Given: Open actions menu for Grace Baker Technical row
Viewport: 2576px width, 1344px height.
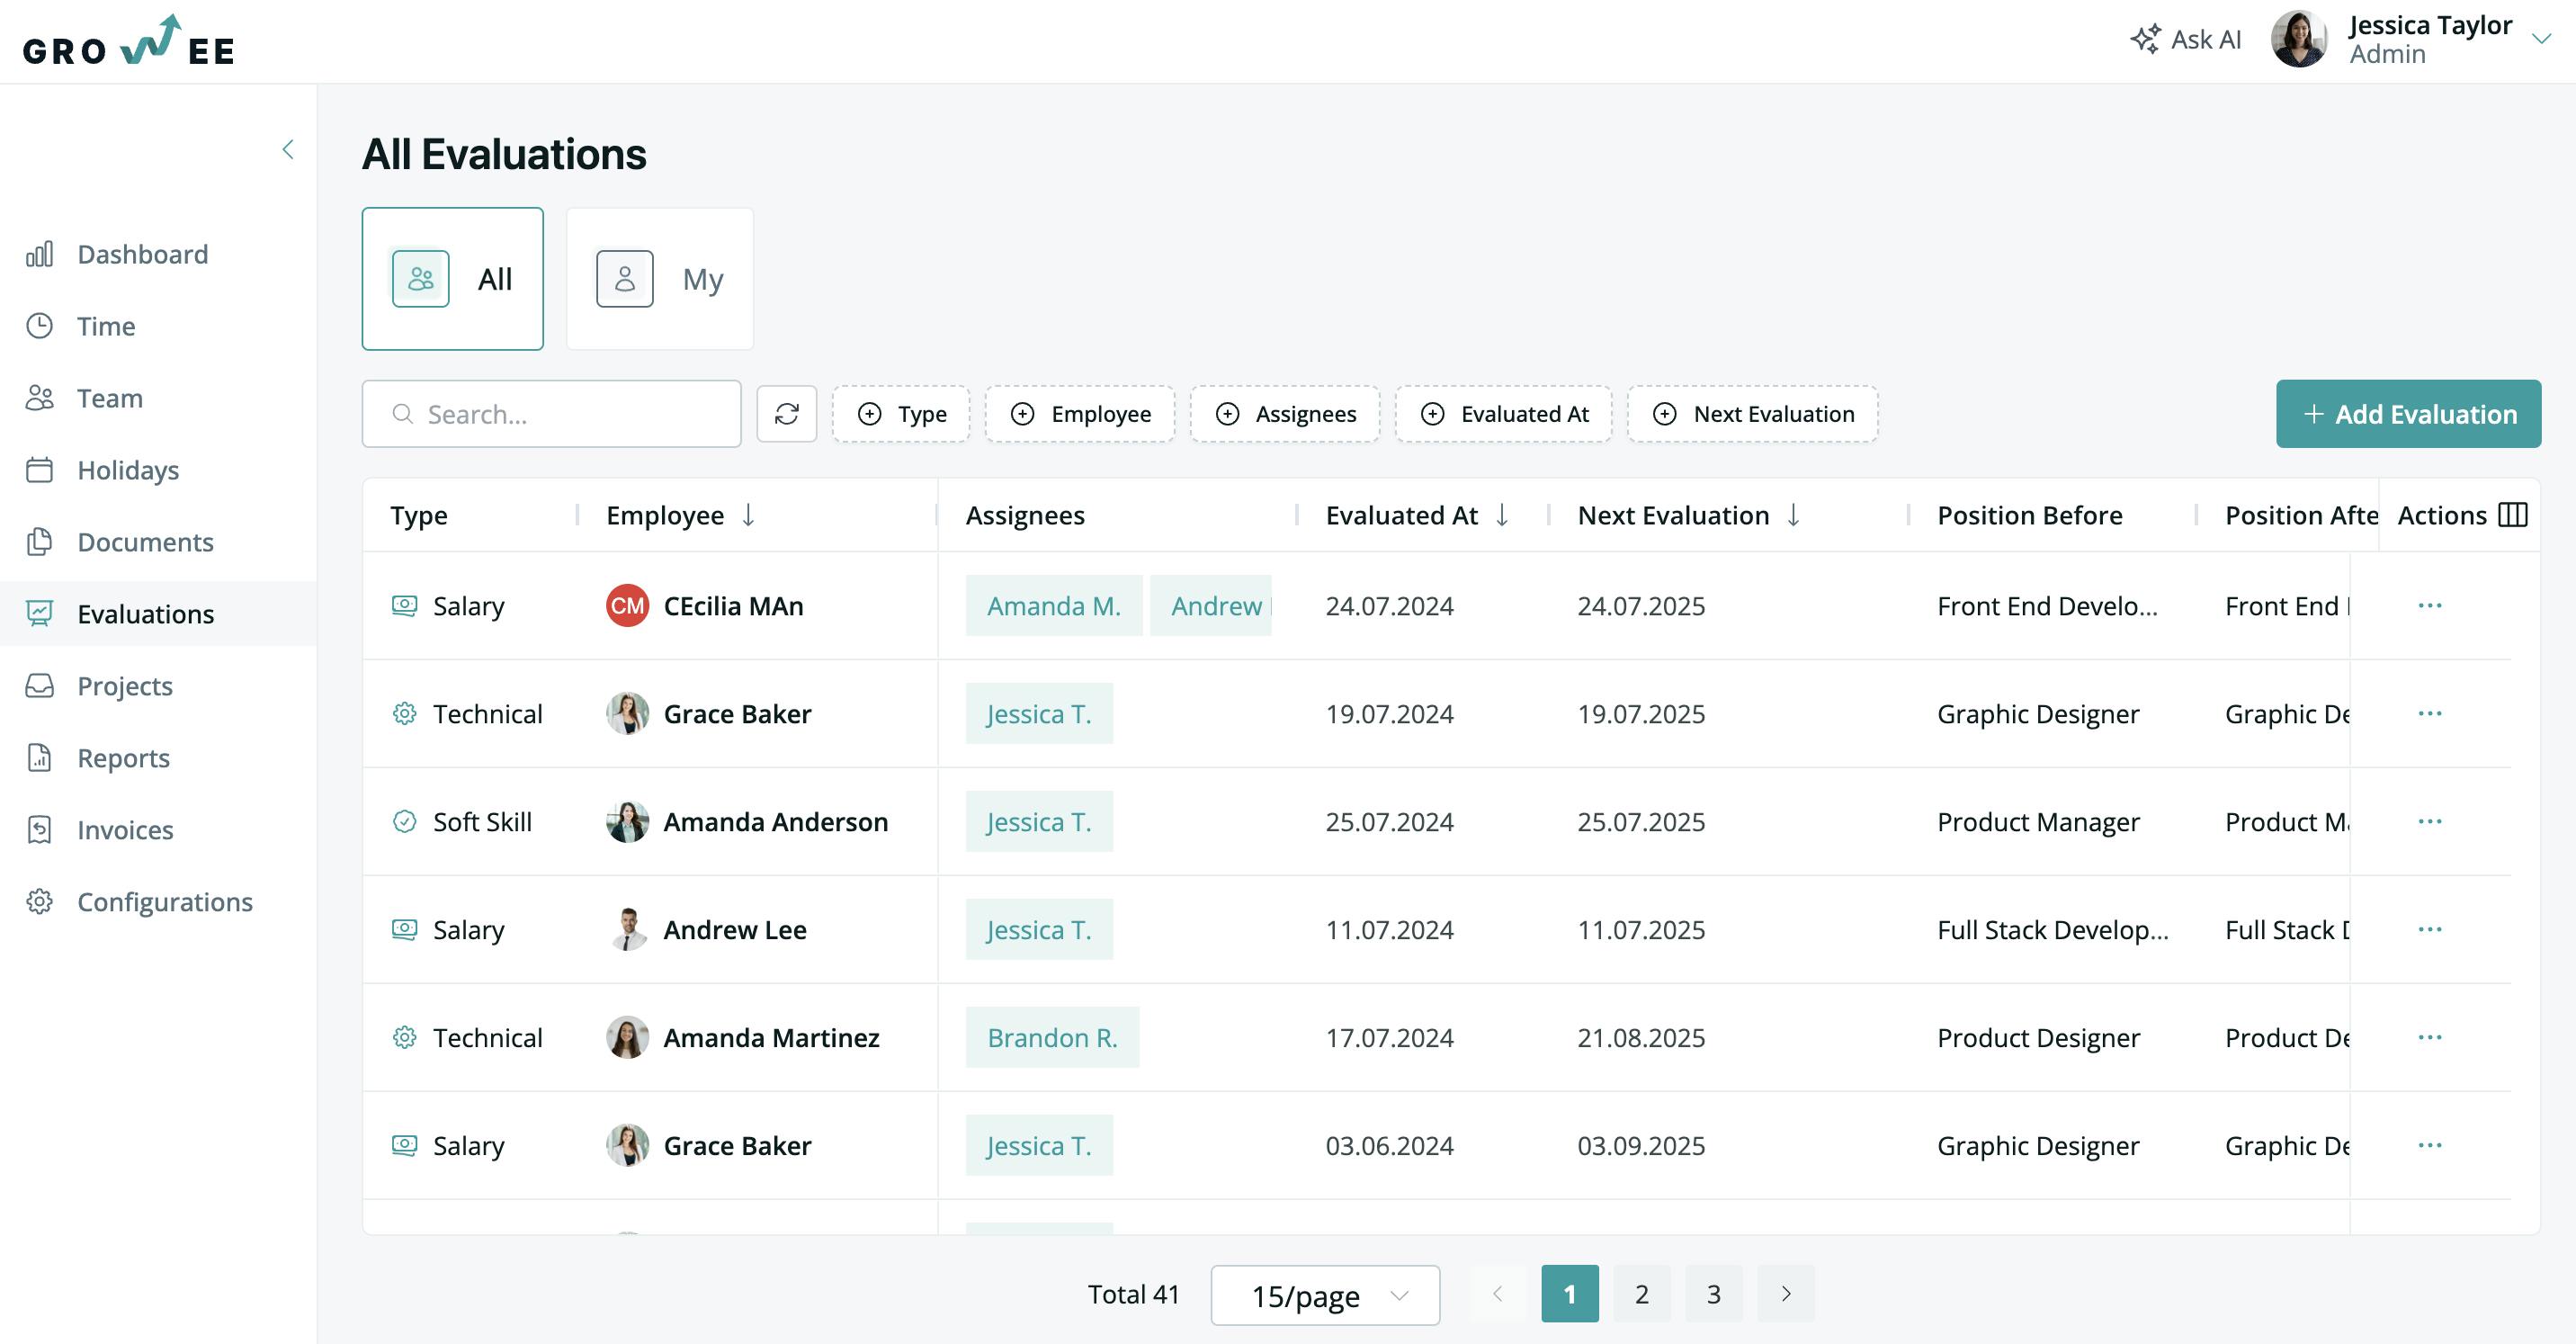Looking at the screenshot, I should pos(2429,714).
